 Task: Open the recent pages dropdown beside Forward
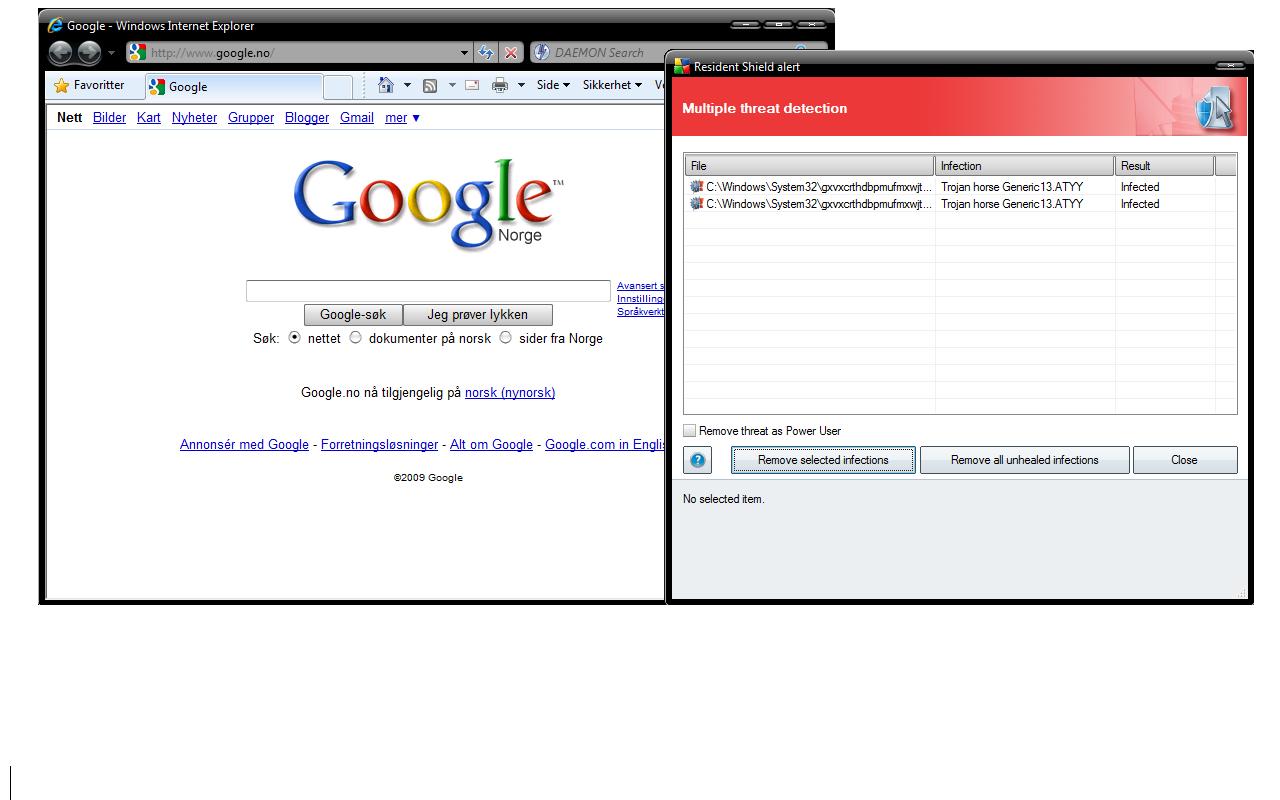[111, 53]
